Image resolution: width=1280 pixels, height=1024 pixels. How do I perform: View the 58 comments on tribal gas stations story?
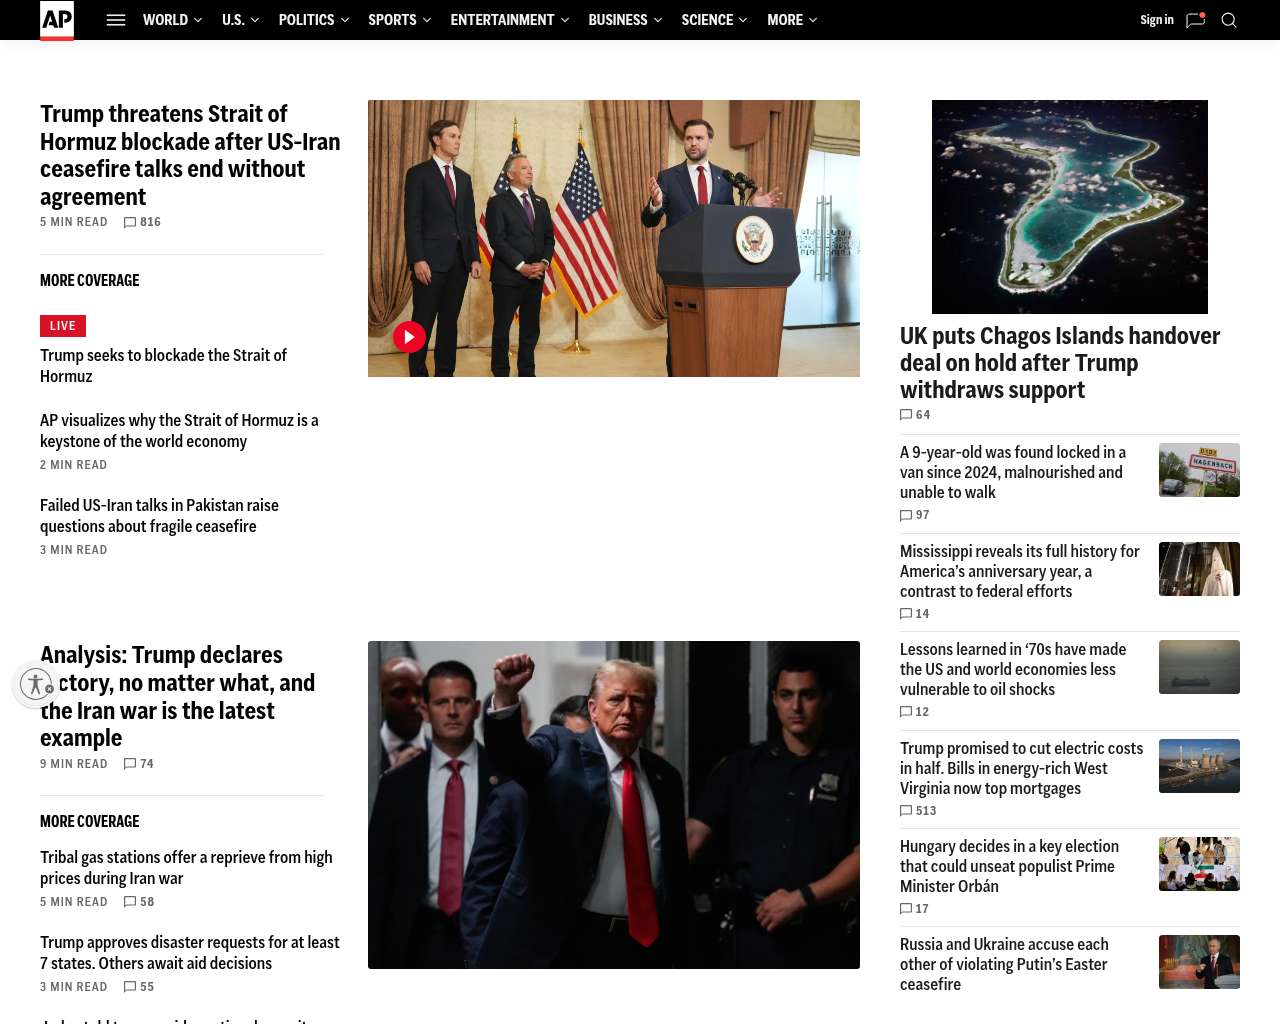pyautogui.click(x=139, y=902)
